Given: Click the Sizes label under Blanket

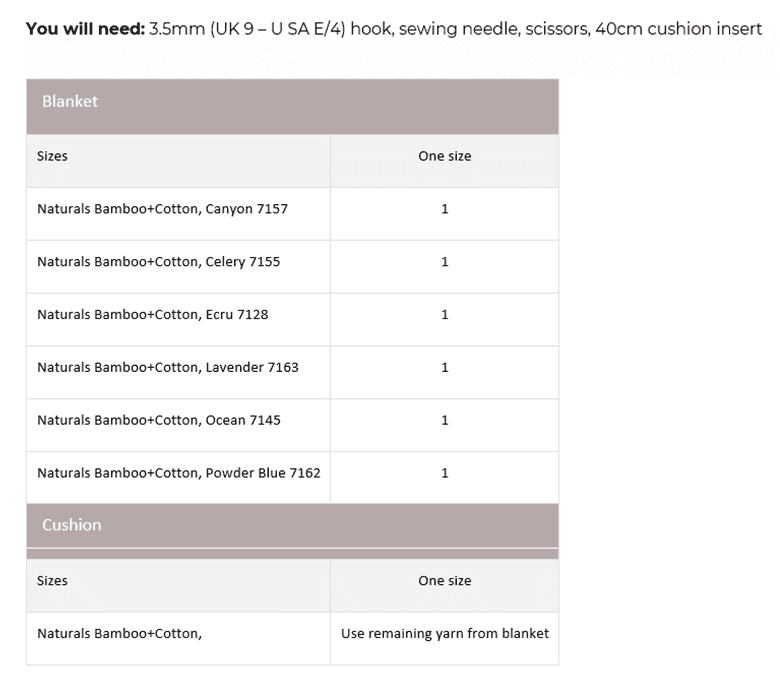Looking at the screenshot, I should pos(52,156).
